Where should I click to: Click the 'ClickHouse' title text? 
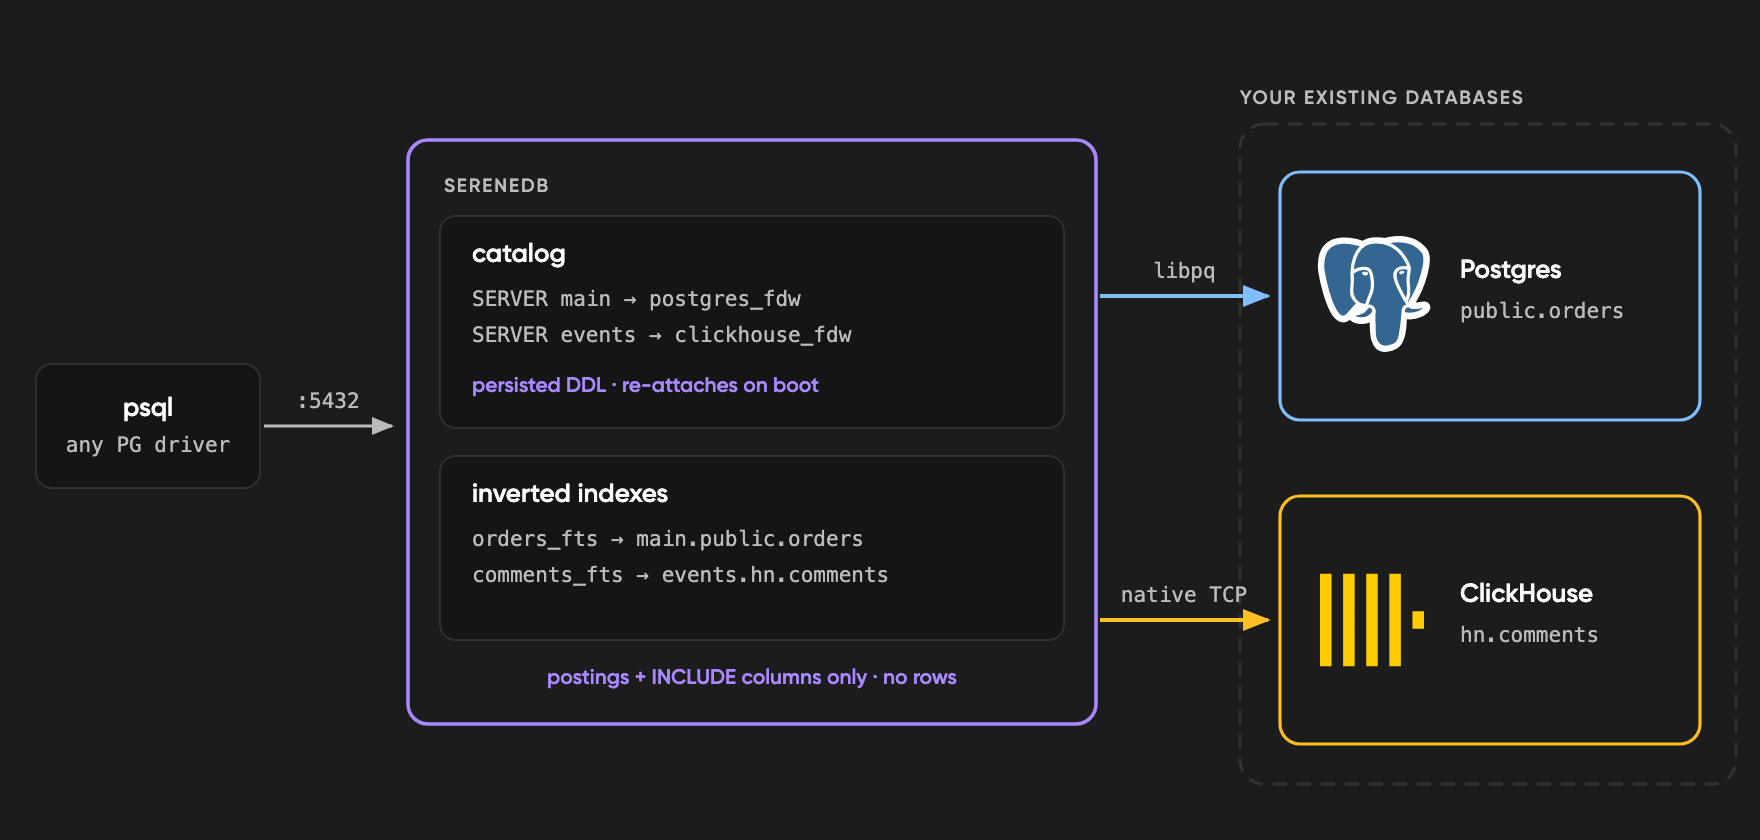(x=1526, y=593)
